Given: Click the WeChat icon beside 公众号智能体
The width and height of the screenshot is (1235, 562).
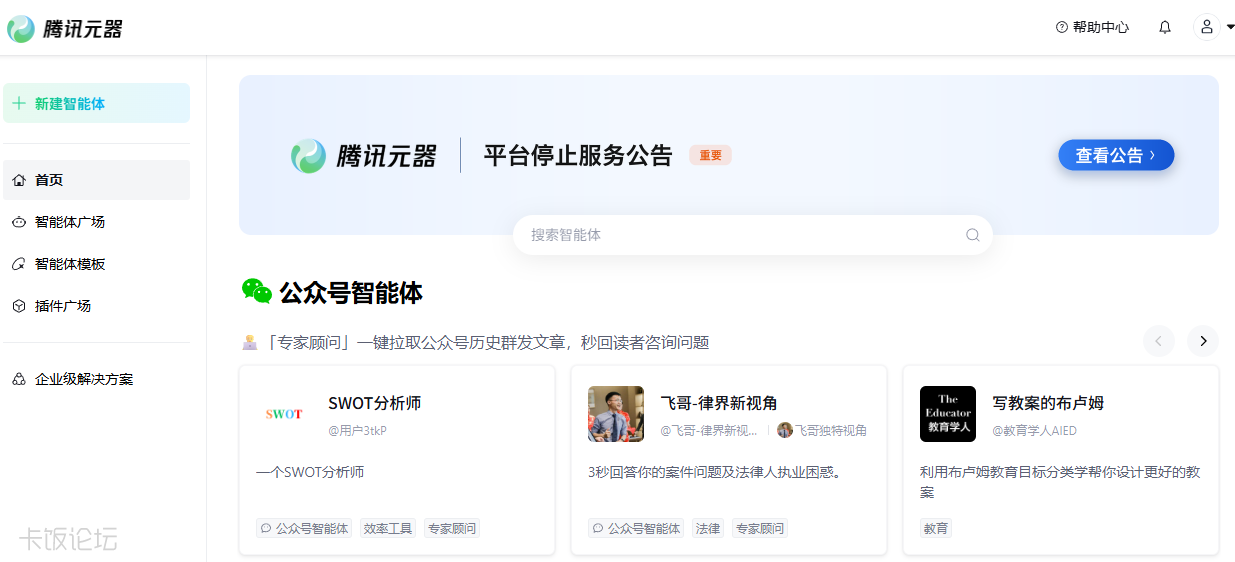Looking at the screenshot, I should click(257, 292).
